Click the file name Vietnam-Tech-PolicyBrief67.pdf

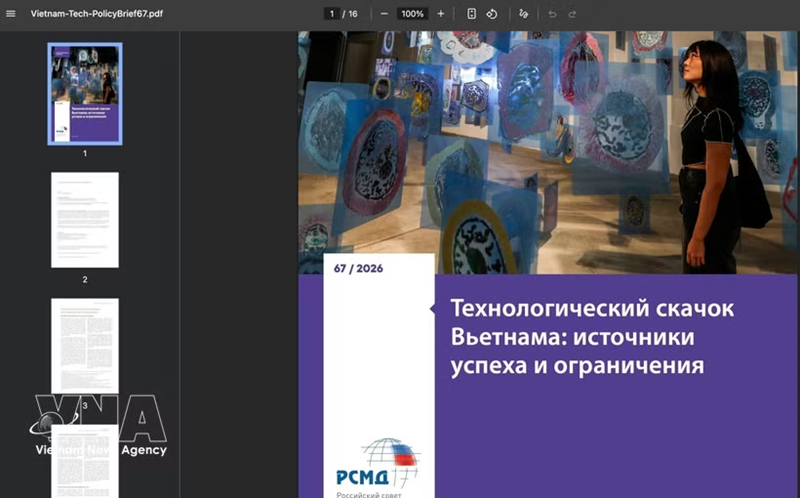coord(96,14)
